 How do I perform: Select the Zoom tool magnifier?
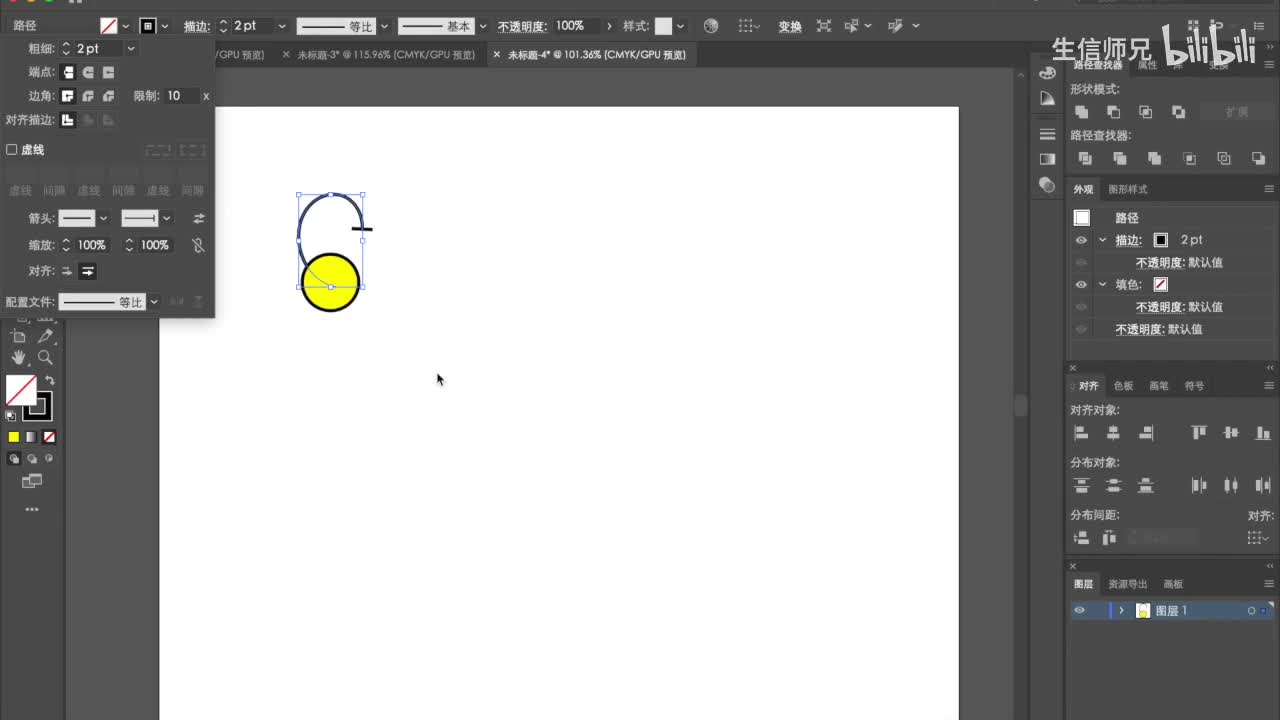pyautogui.click(x=45, y=358)
